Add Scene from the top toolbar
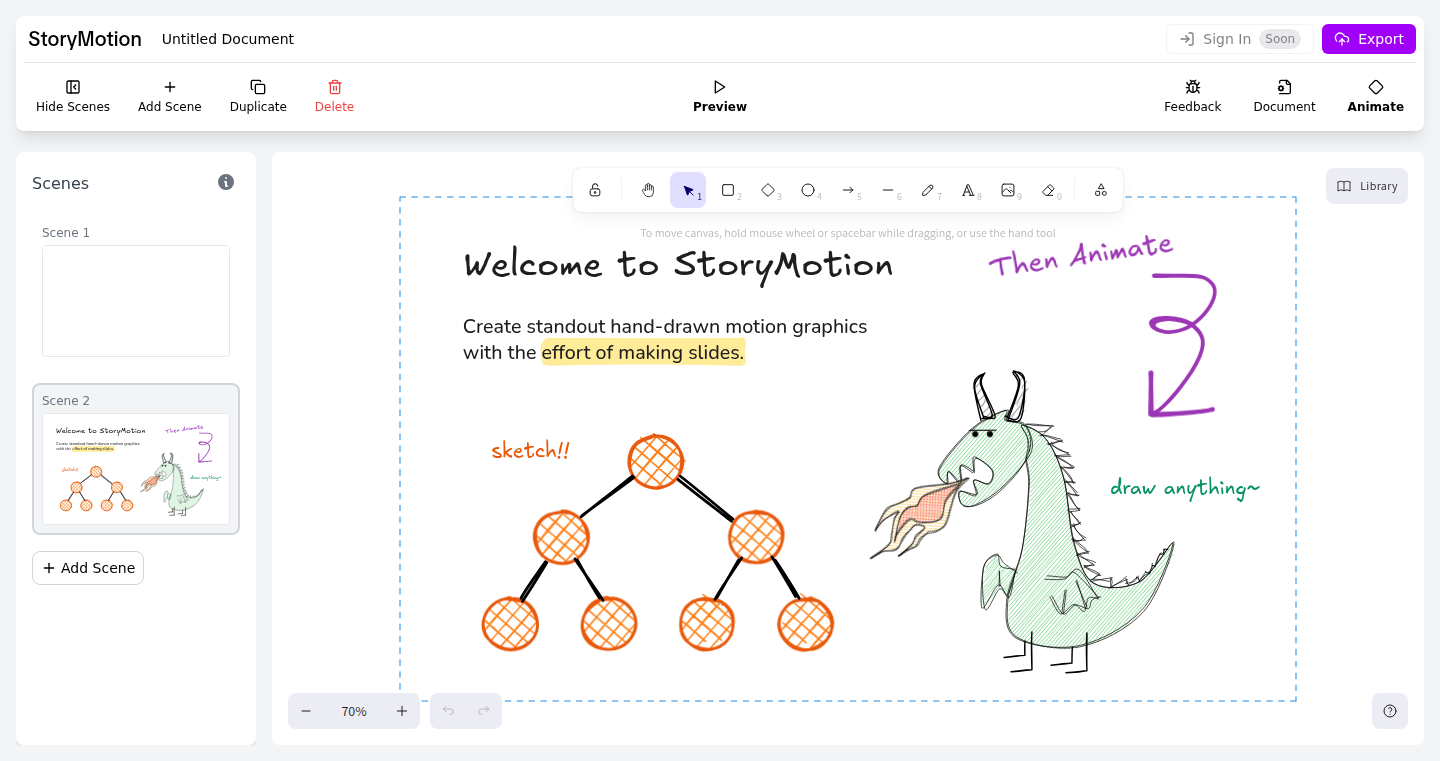The width and height of the screenshot is (1440, 761). point(170,96)
